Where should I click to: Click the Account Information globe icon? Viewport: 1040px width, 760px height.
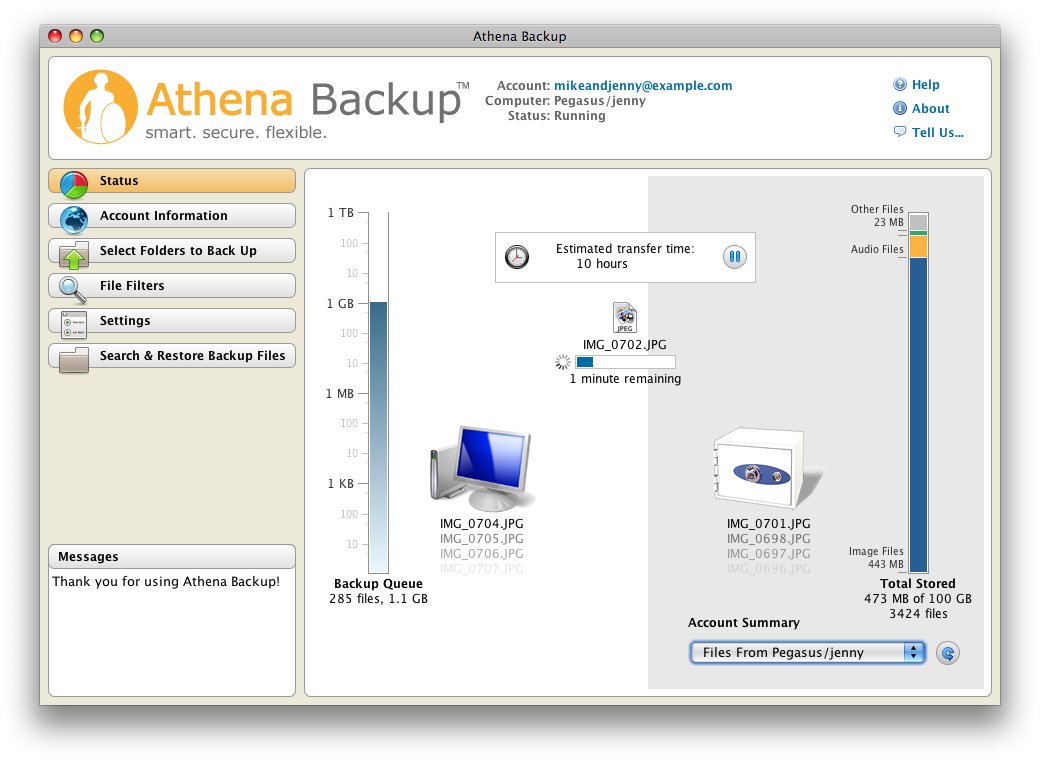point(74,220)
